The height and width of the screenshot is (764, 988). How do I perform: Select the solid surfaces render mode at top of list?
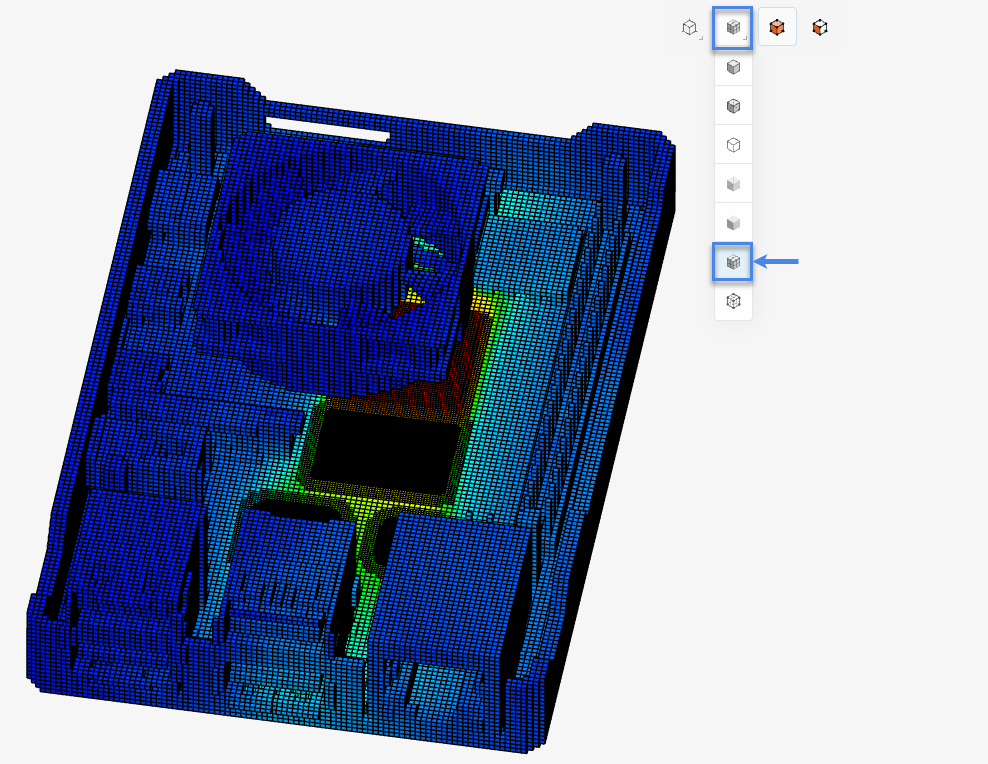click(733, 67)
